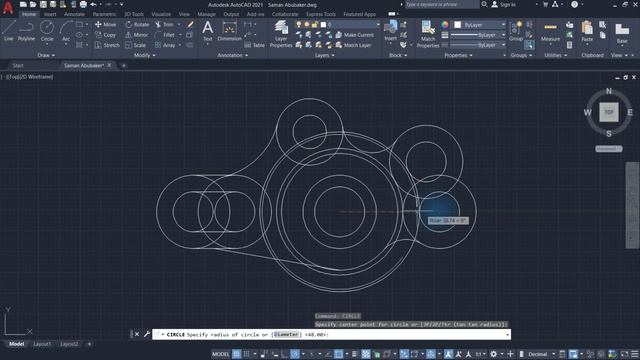Viewport: 640px width, 360px height.
Task: Click the Group tool
Action: (516, 31)
